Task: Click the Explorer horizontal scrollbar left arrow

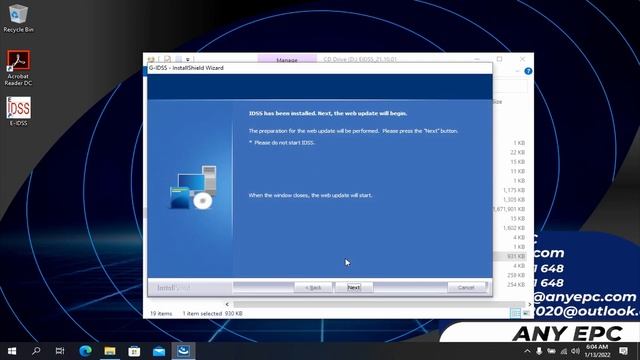Action: point(227,304)
